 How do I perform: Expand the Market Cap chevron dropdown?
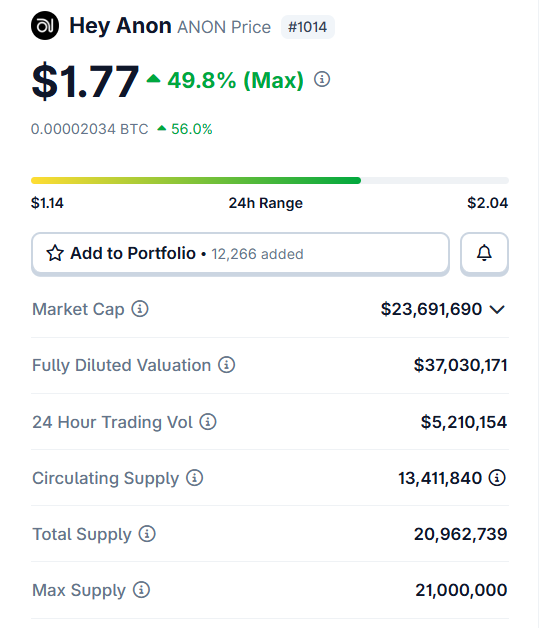click(x=497, y=310)
